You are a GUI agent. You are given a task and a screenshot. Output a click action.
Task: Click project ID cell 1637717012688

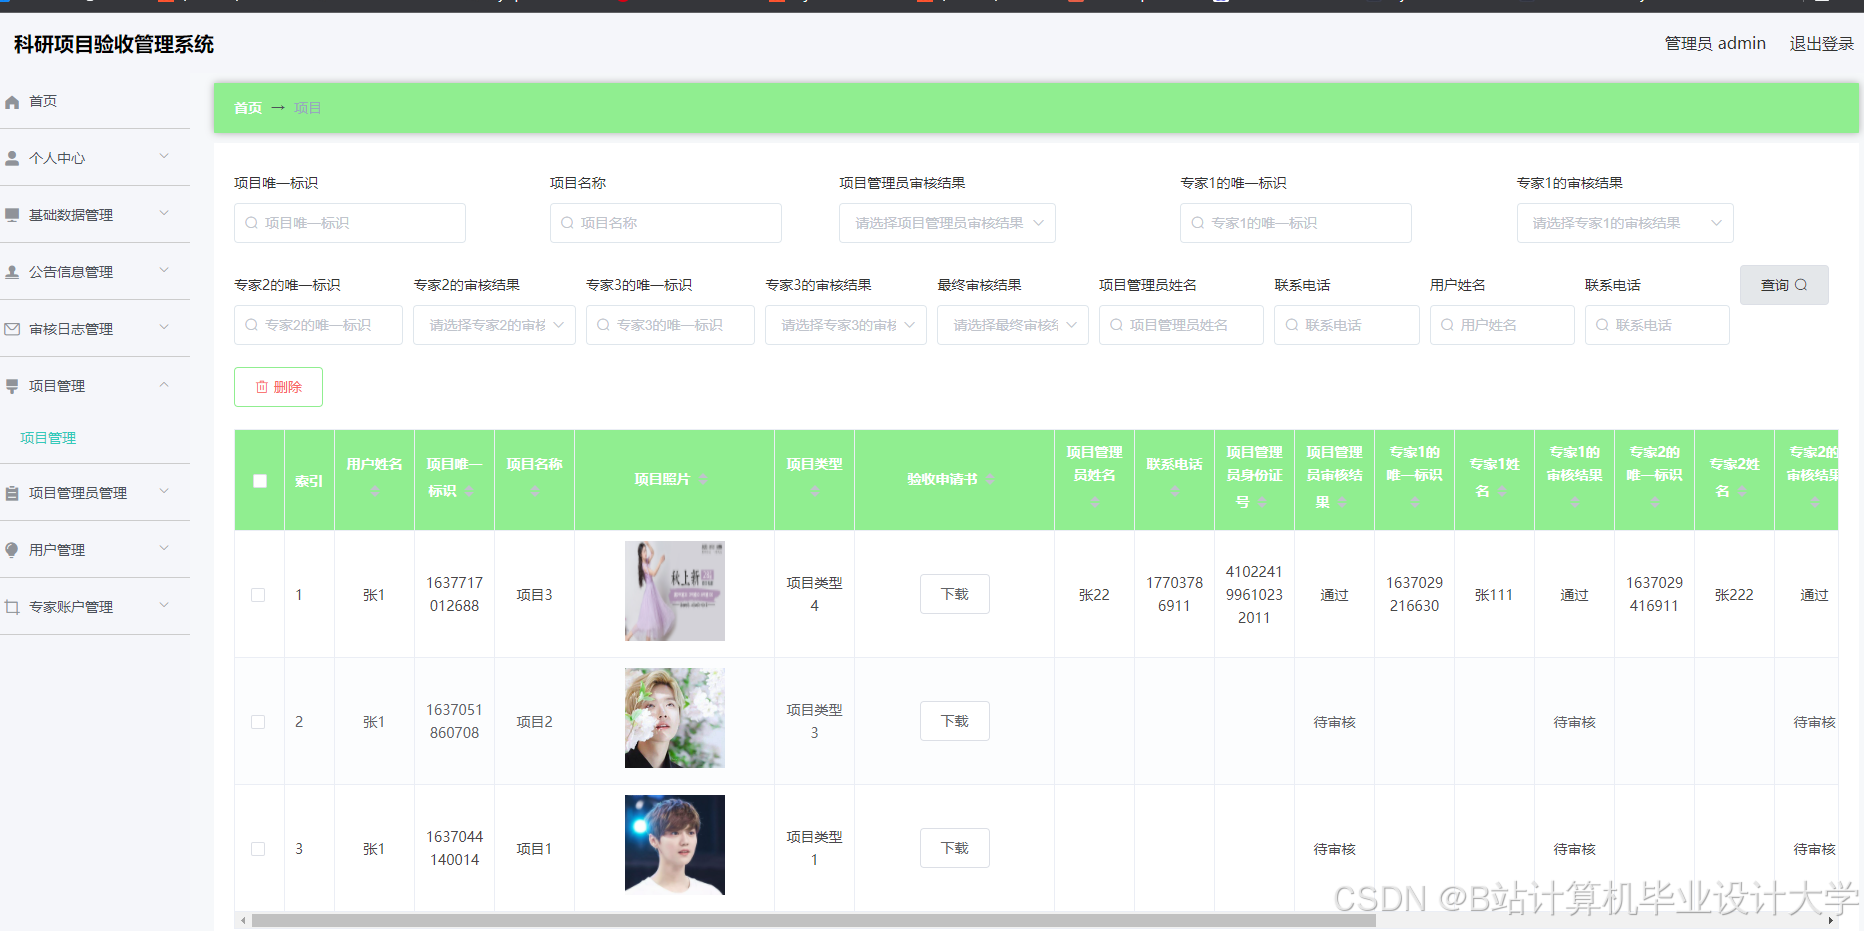coord(455,594)
